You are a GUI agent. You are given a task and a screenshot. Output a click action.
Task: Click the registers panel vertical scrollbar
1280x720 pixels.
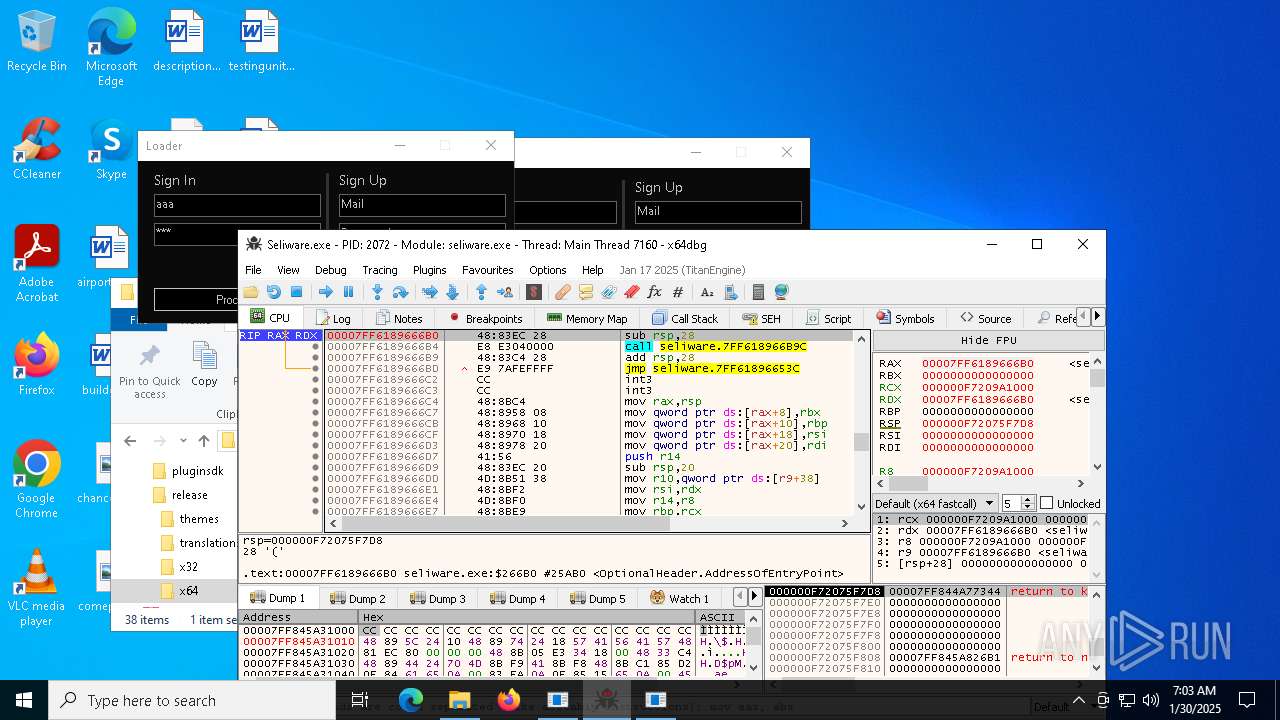point(1097,413)
